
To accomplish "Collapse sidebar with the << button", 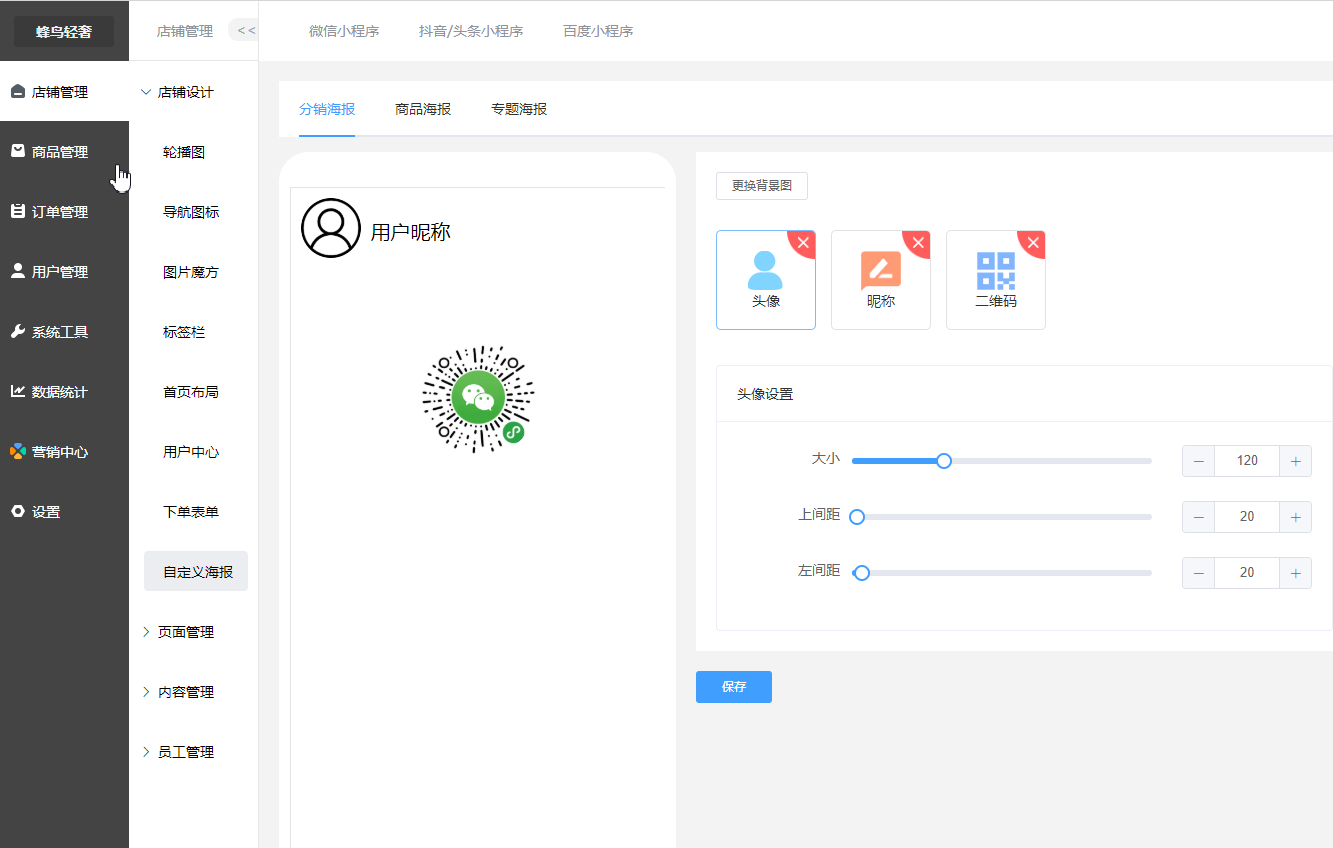I will [x=245, y=30].
